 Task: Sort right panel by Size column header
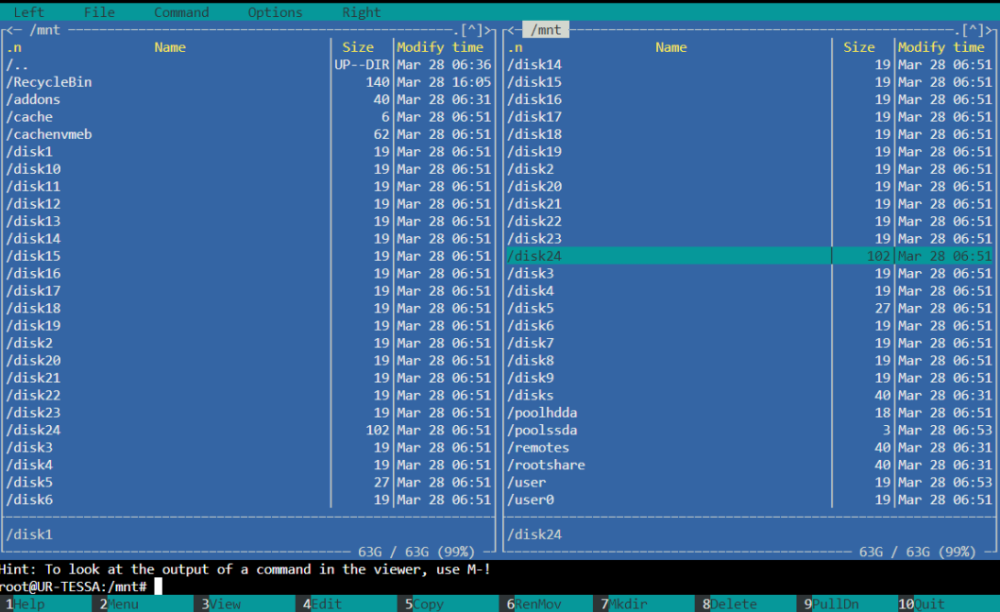pyautogui.click(x=859, y=47)
